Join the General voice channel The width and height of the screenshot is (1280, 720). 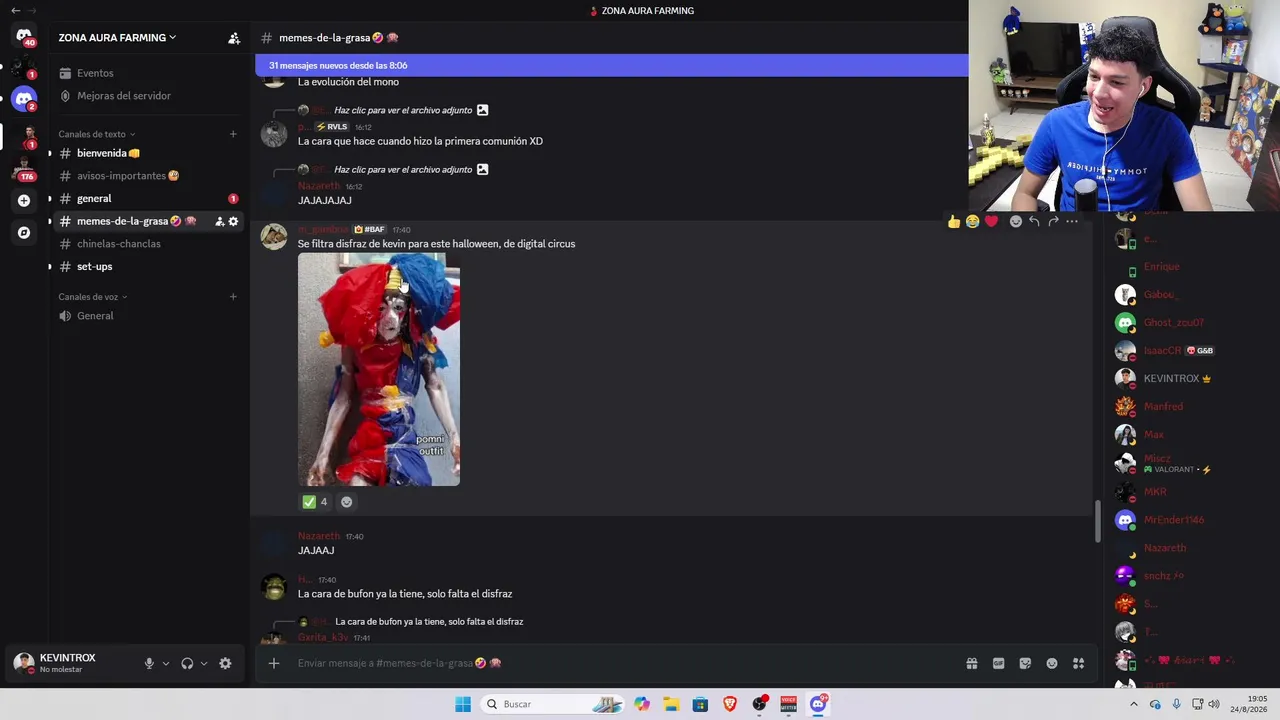(146, 316)
